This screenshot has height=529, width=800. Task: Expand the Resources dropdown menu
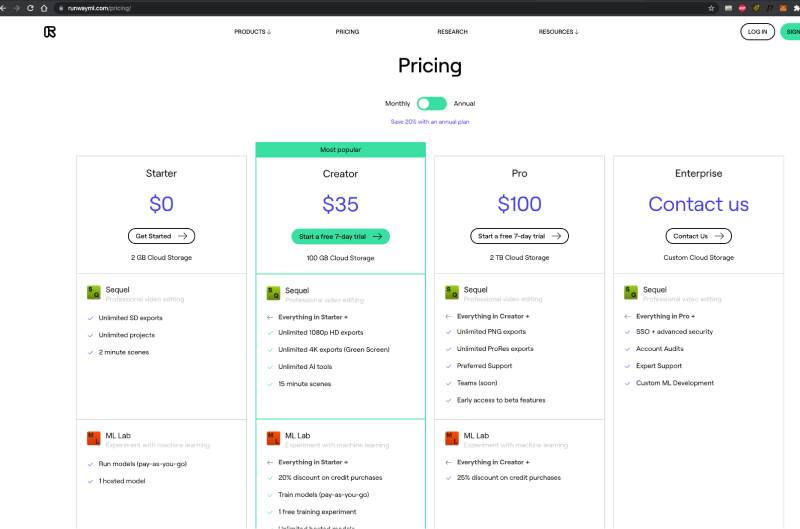(559, 32)
